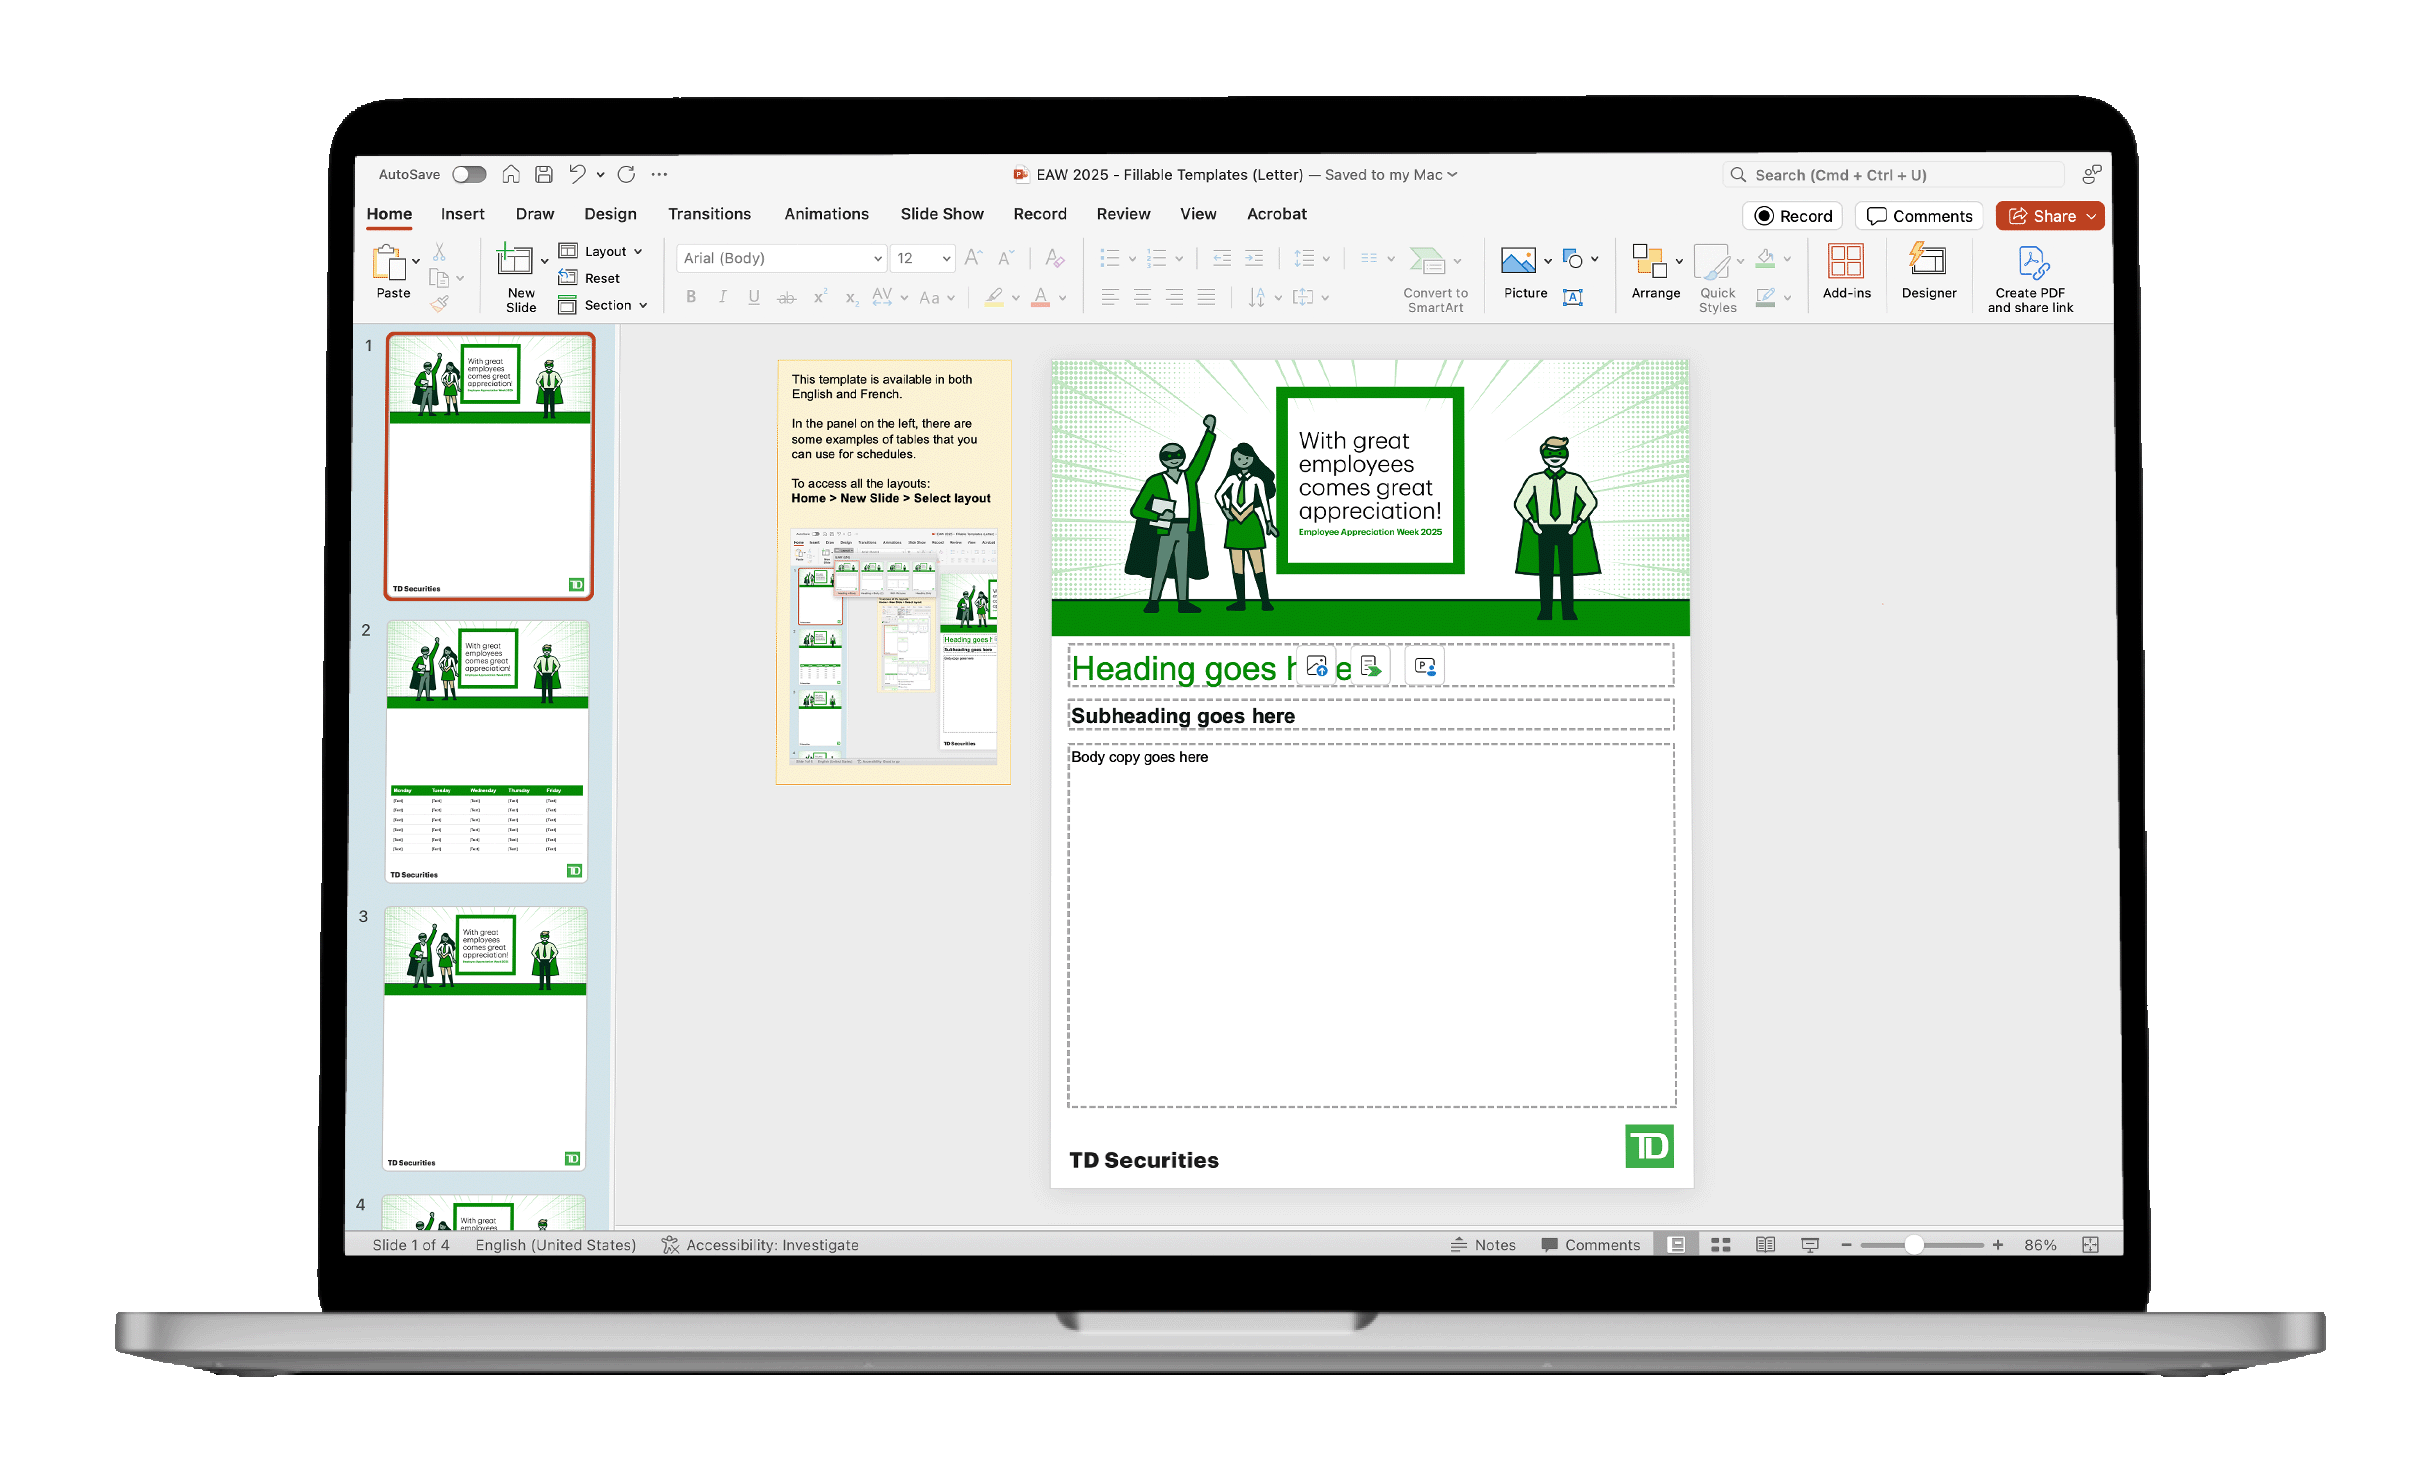Apply underline to selected text
Screen dimensions: 2432x1484
[753, 297]
